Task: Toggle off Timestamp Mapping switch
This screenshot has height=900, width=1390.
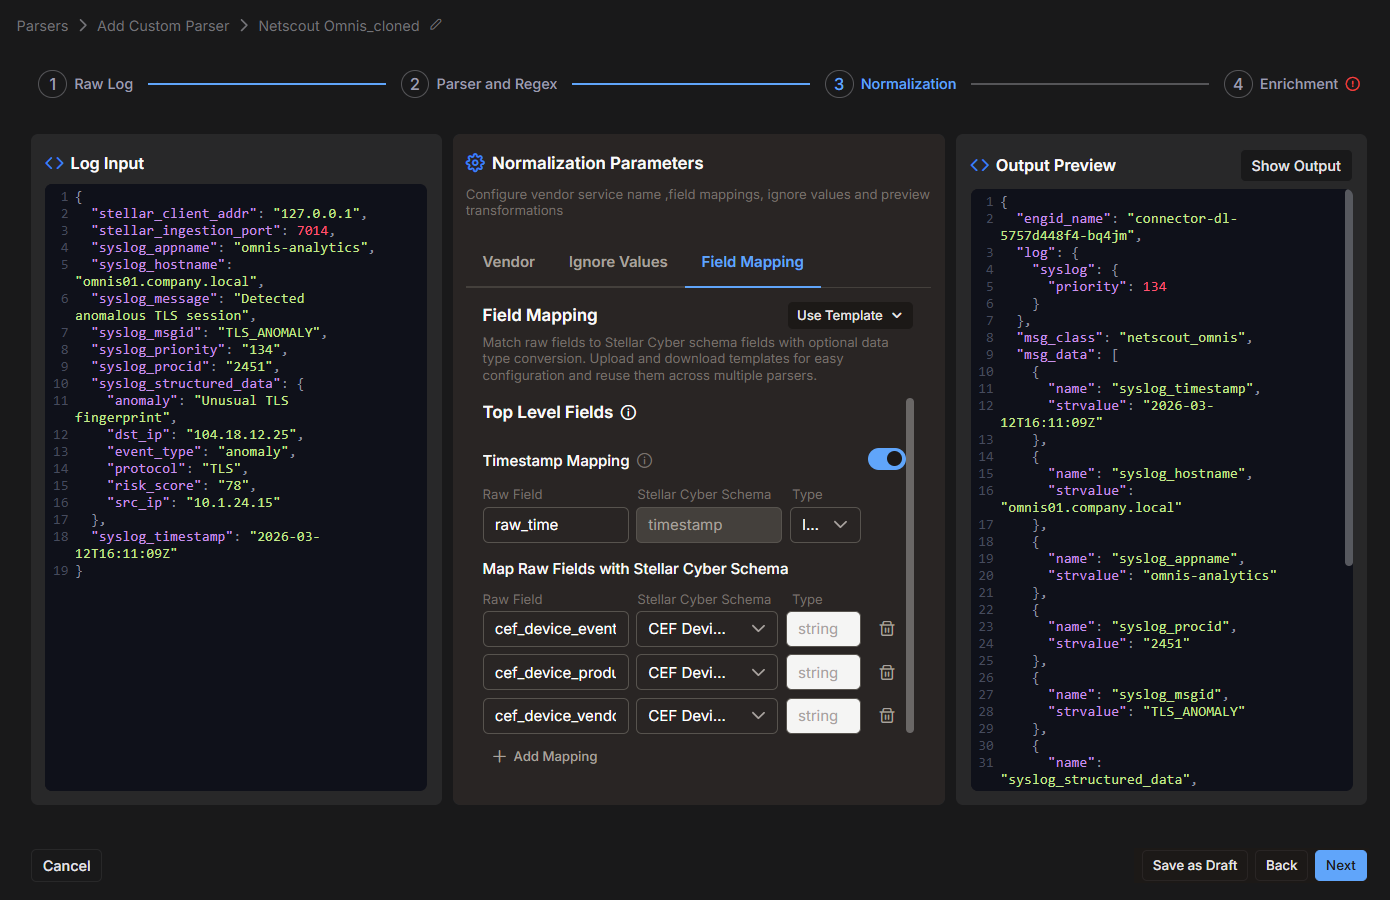Action: click(887, 459)
